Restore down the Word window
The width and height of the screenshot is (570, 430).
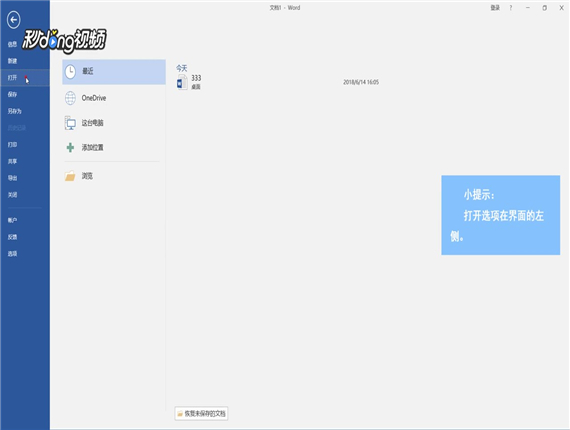[544, 8]
